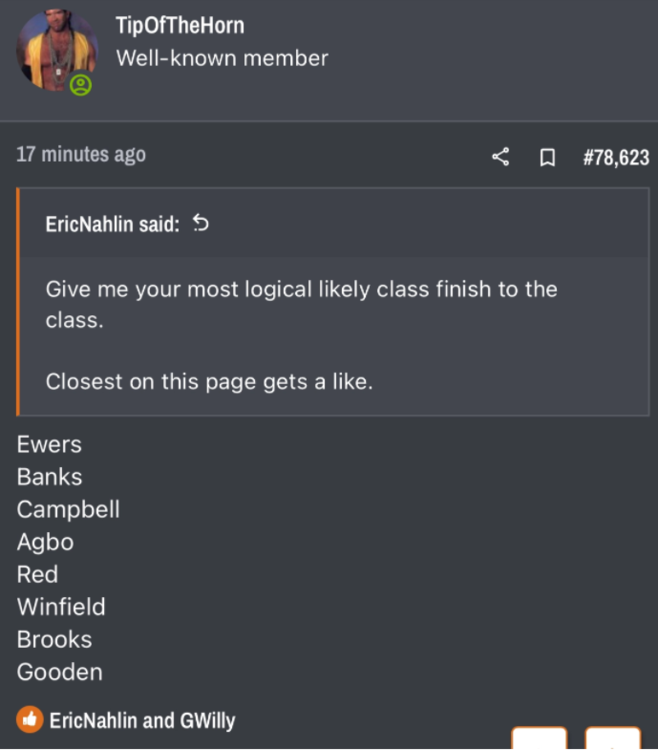This screenshot has height=750, width=658.
Task: Click the name 'Ewers' in the post
Action: point(49,444)
